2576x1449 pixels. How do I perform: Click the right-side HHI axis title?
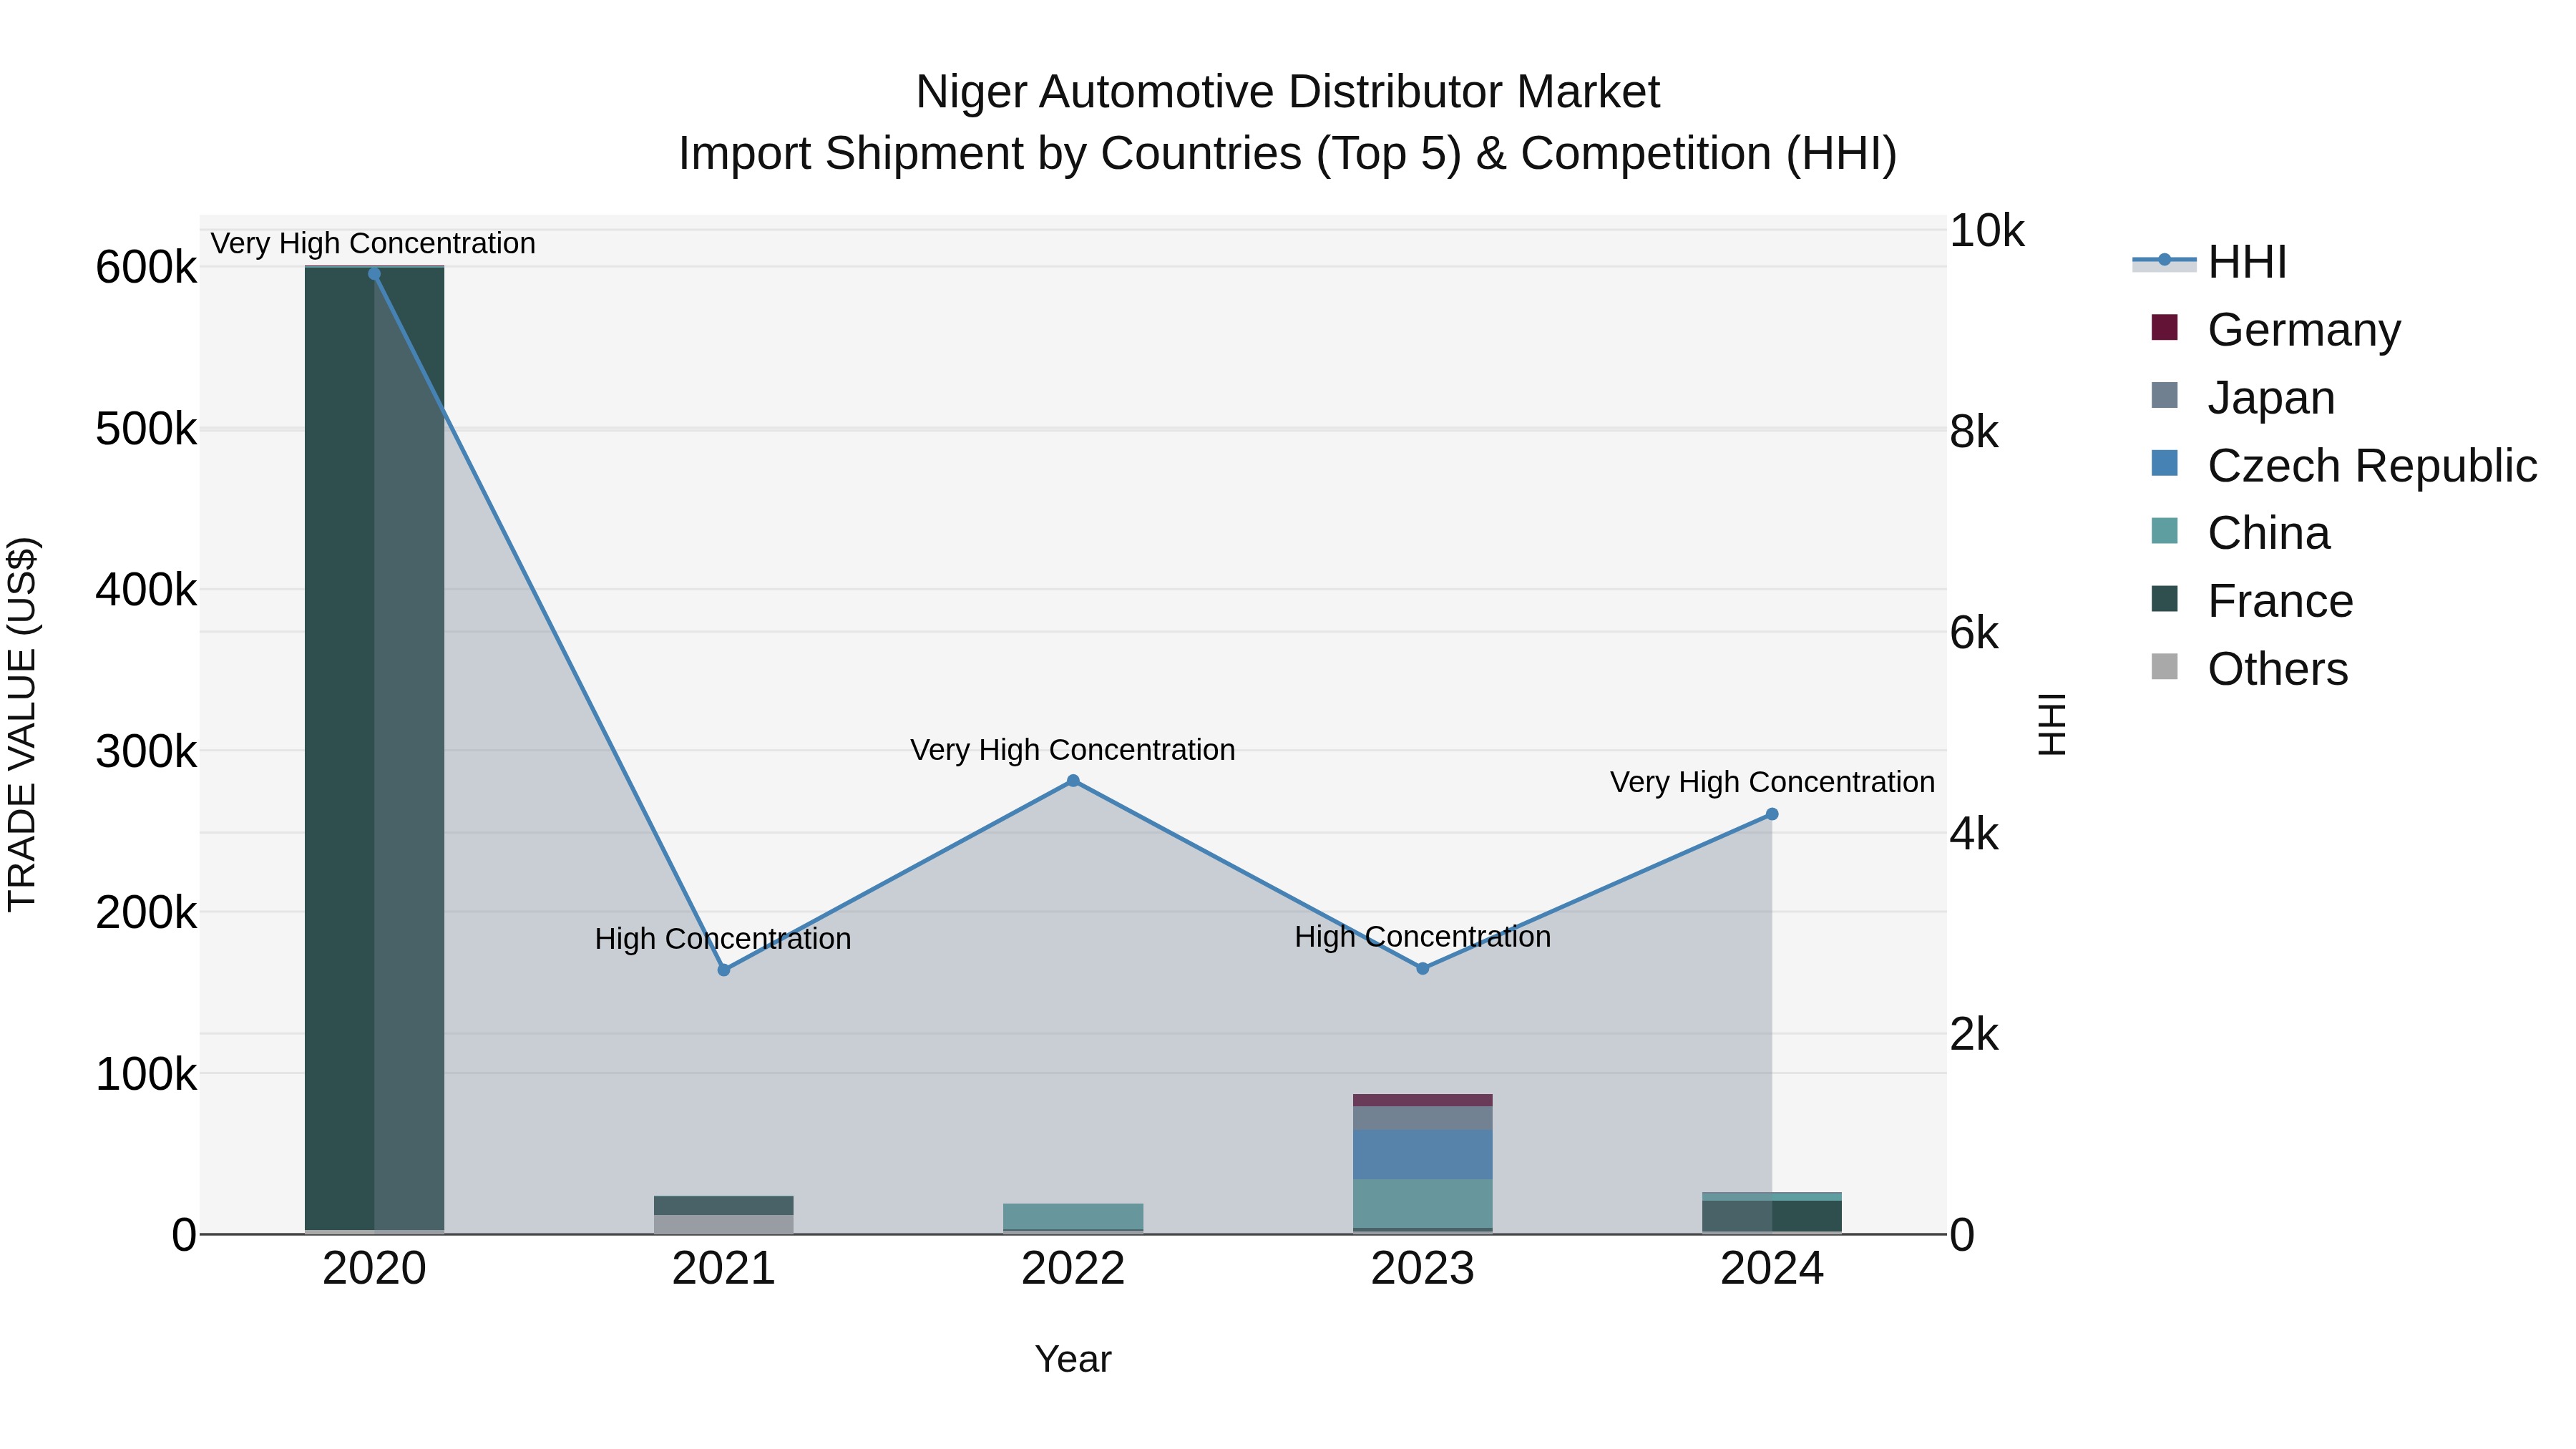[x=2051, y=724]
